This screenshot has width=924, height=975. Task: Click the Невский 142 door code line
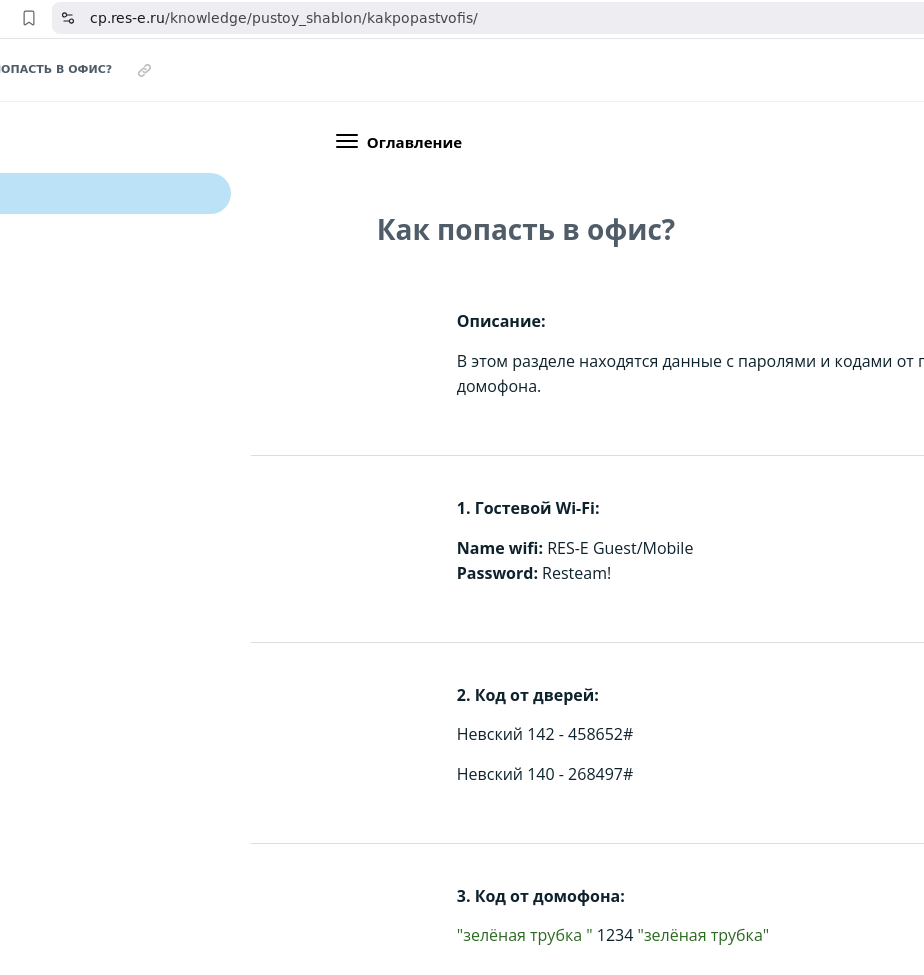[x=544, y=734]
